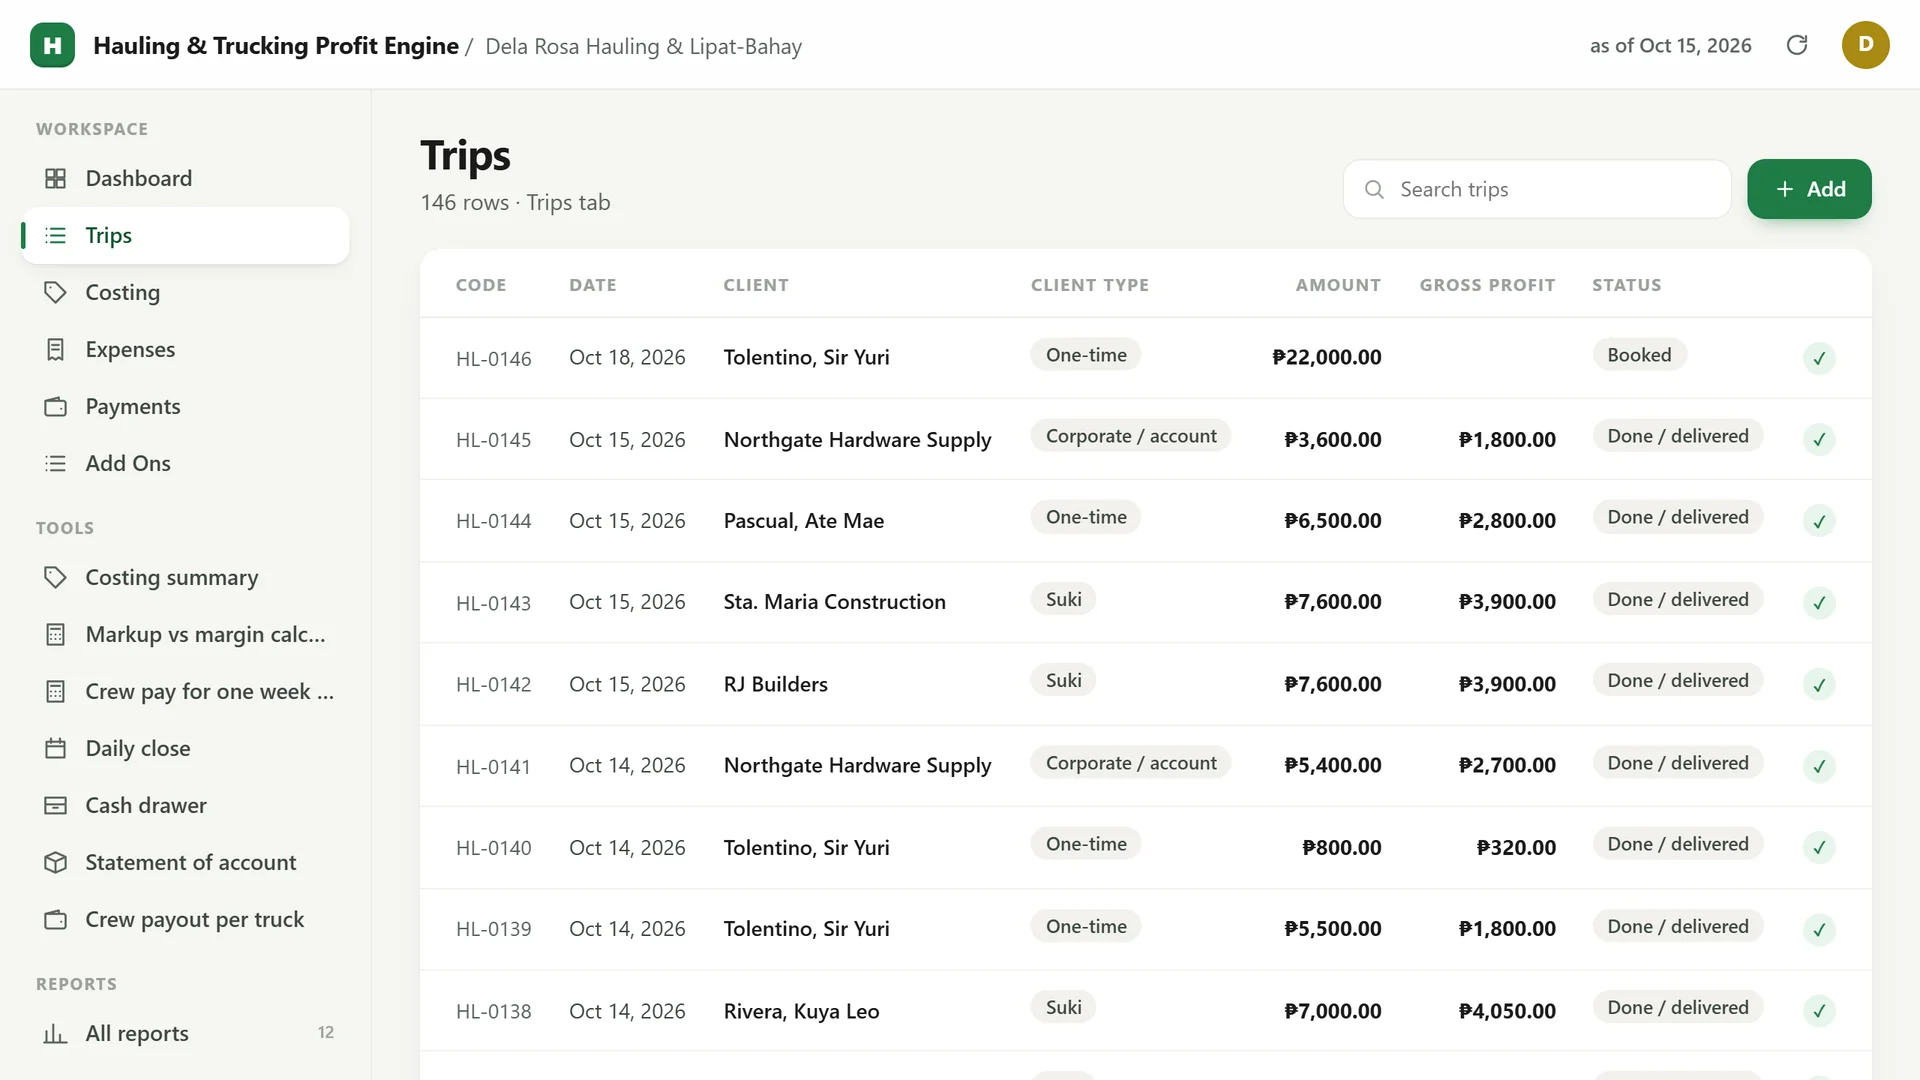Image resolution: width=1920 pixels, height=1080 pixels.
Task: Click the Booked status badge
Action: tap(1639, 355)
